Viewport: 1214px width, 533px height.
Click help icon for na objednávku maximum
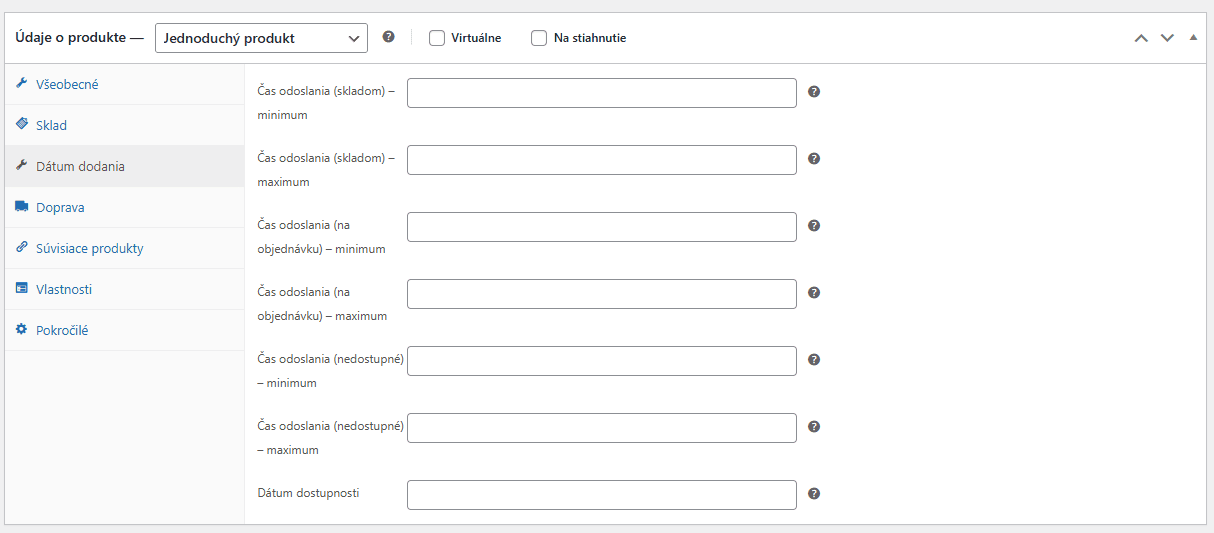(x=814, y=293)
